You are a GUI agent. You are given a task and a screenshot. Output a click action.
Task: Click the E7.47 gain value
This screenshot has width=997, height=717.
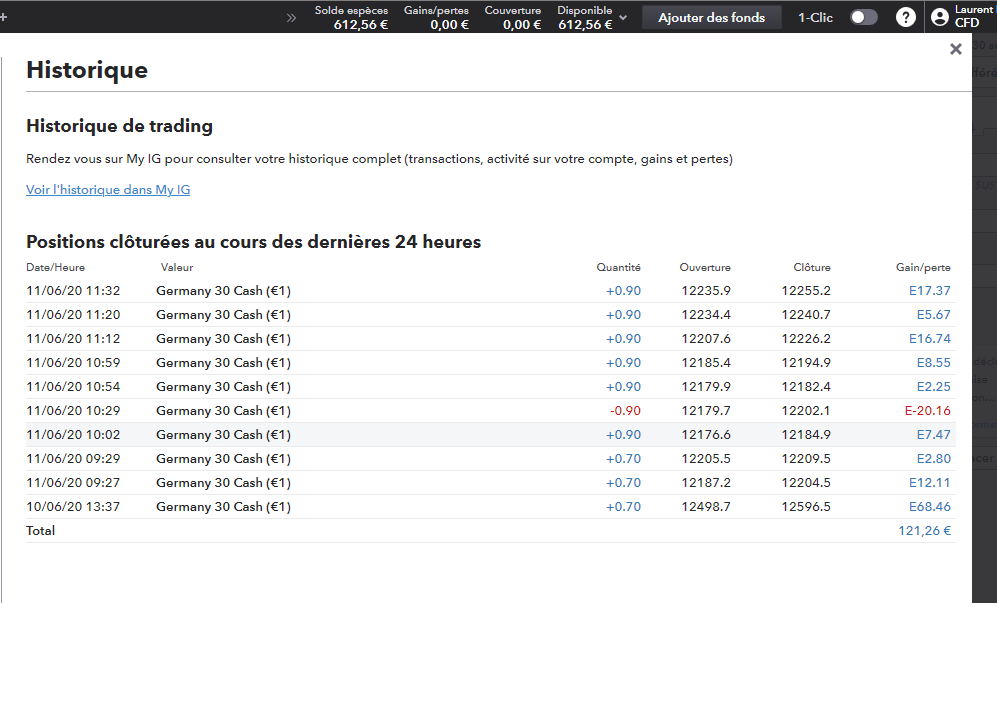[933, 435]
